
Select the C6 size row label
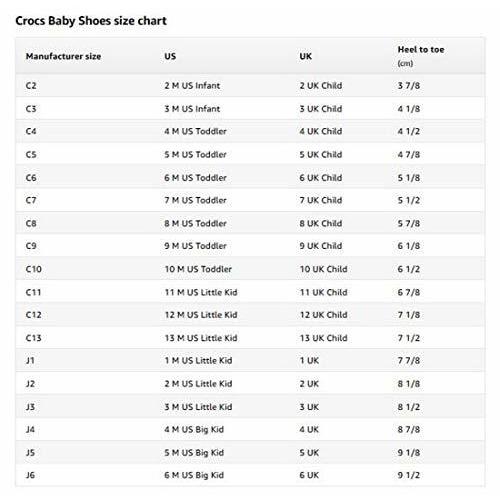(31, 178)
